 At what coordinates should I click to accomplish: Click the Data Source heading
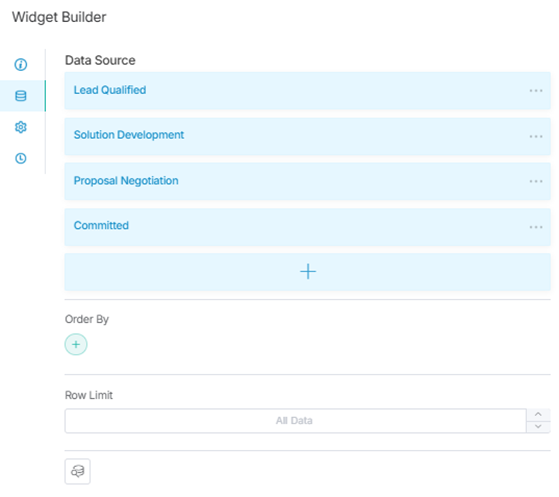(100, 60)
